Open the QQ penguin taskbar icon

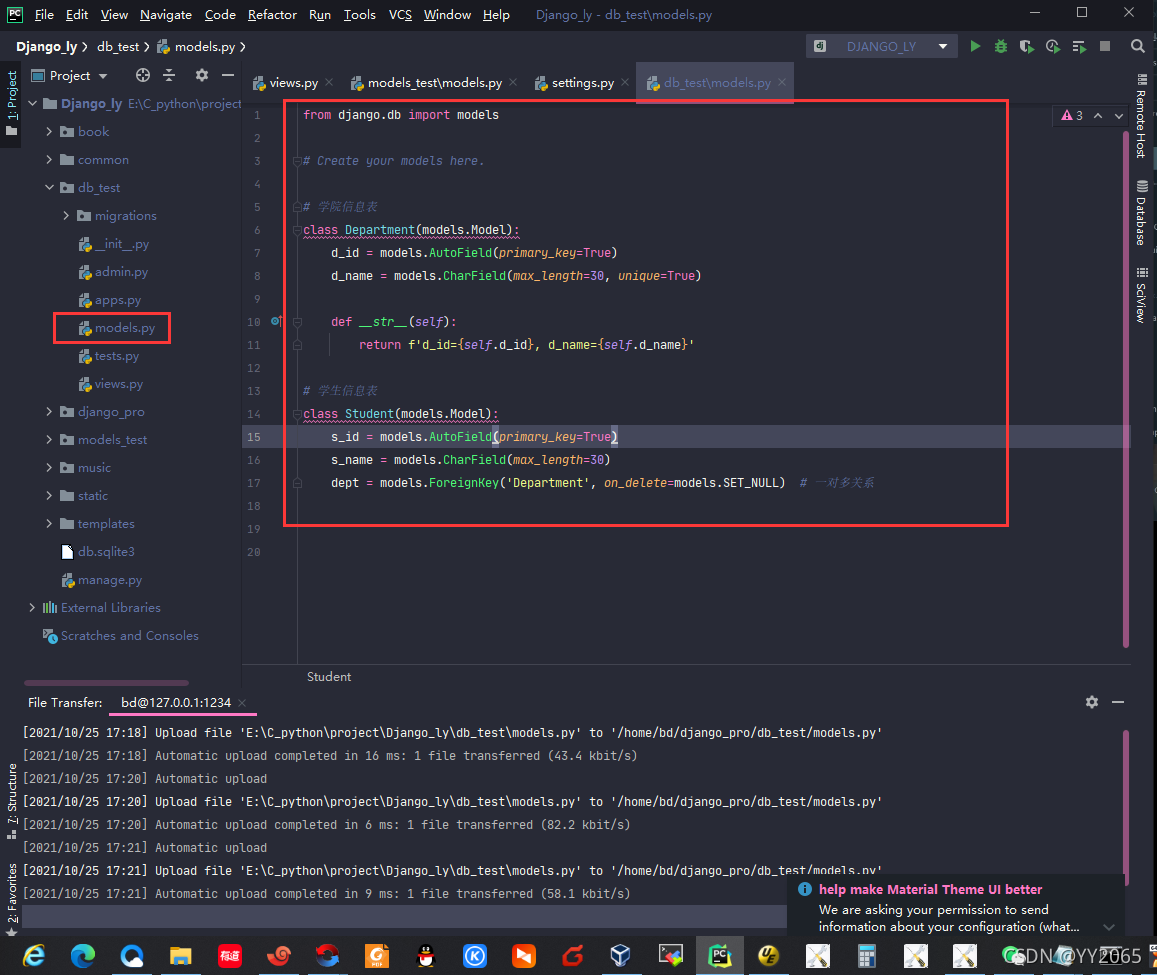[x=426, y=956]
